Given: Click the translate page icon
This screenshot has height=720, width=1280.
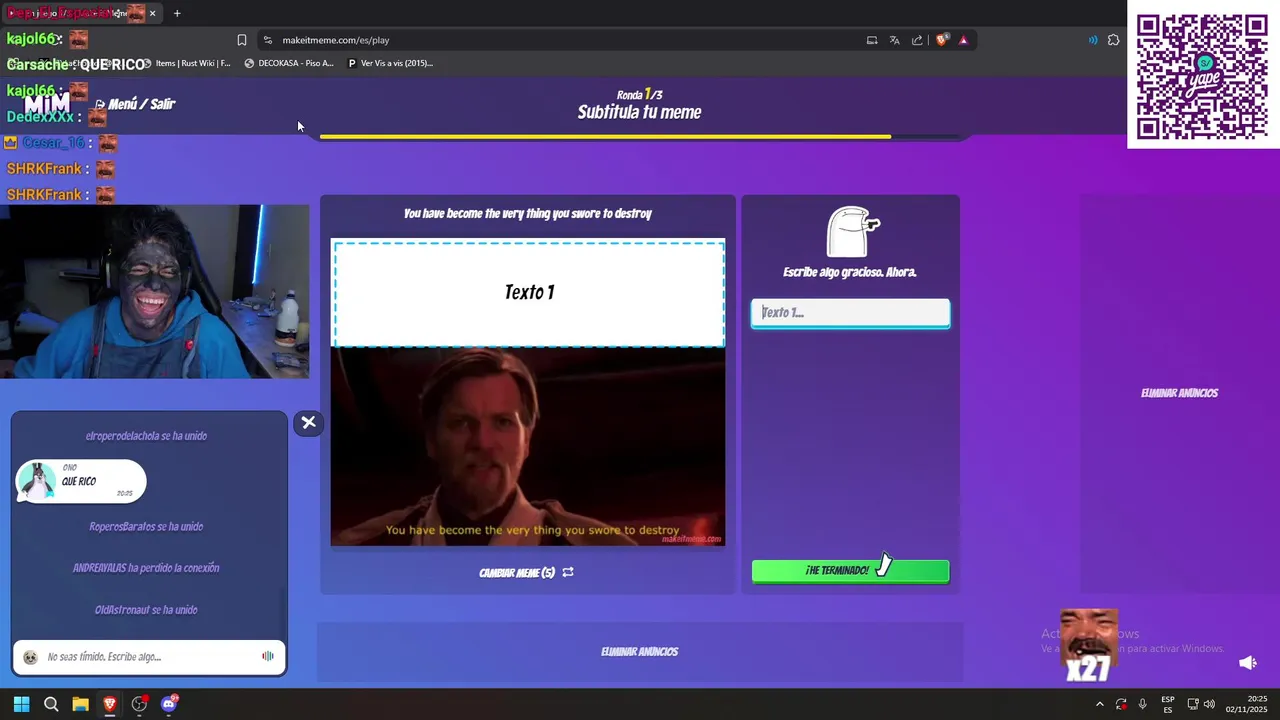Looking at the screenshot, I should pyautogui.click(x=894, y=40).
